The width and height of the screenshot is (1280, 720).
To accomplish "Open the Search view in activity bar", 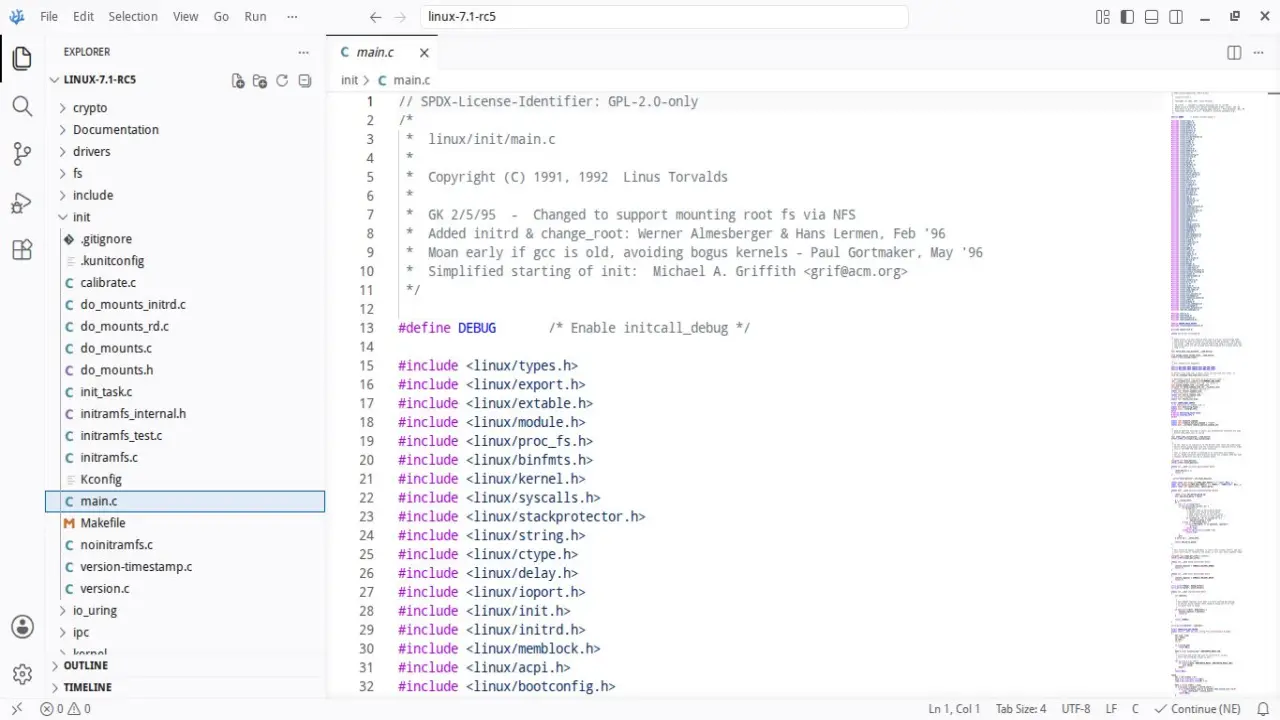I will point(22,106).
